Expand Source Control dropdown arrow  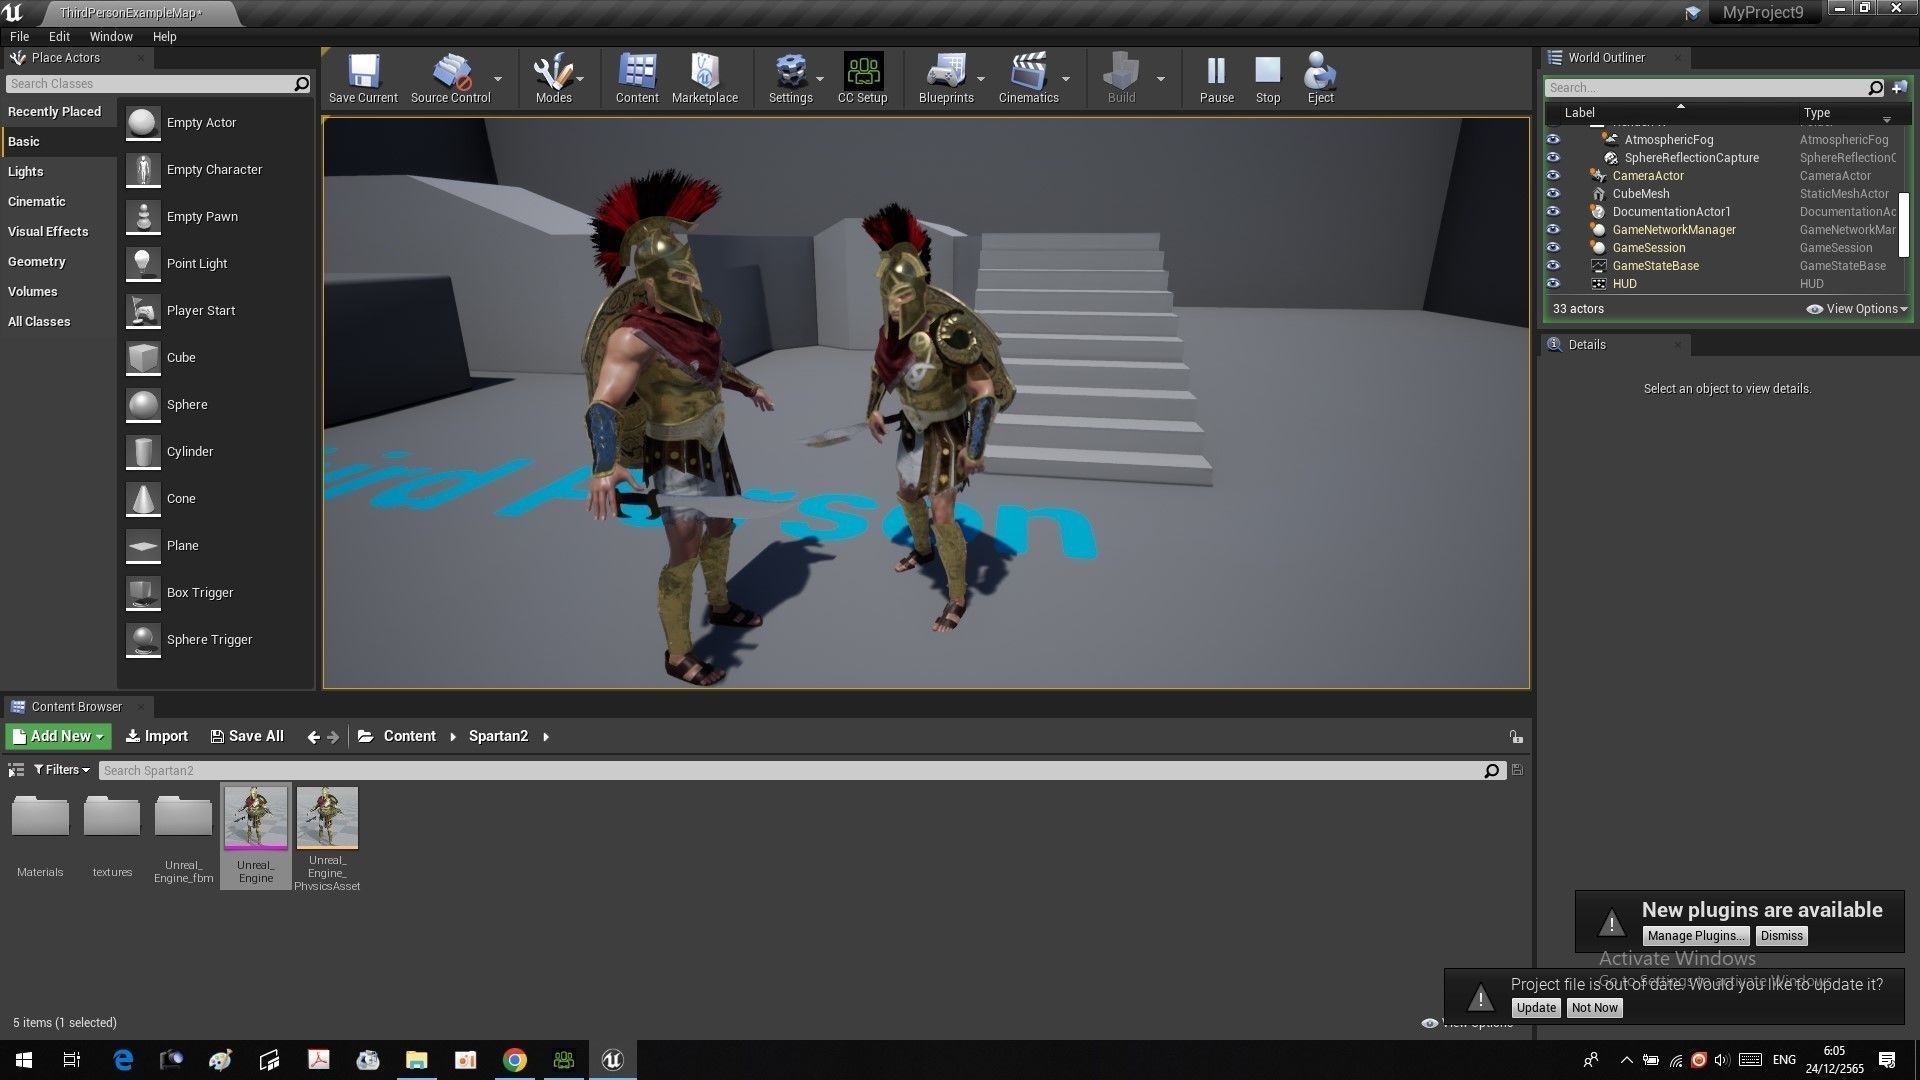(498, 78)
